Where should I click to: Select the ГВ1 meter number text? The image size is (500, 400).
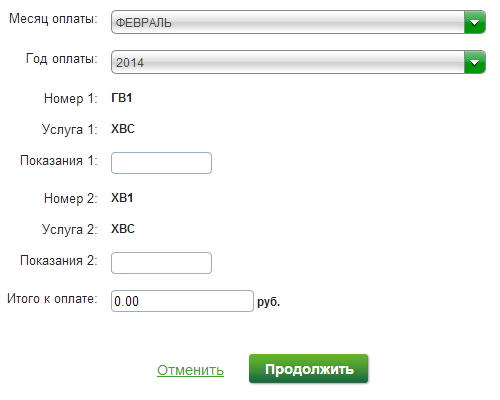122,98
